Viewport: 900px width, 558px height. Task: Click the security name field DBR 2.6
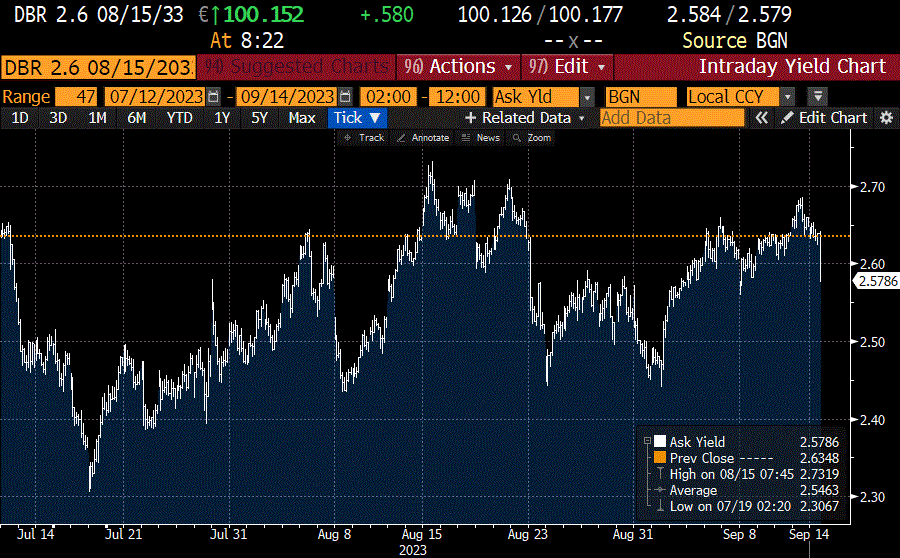(x=98, y=67)
